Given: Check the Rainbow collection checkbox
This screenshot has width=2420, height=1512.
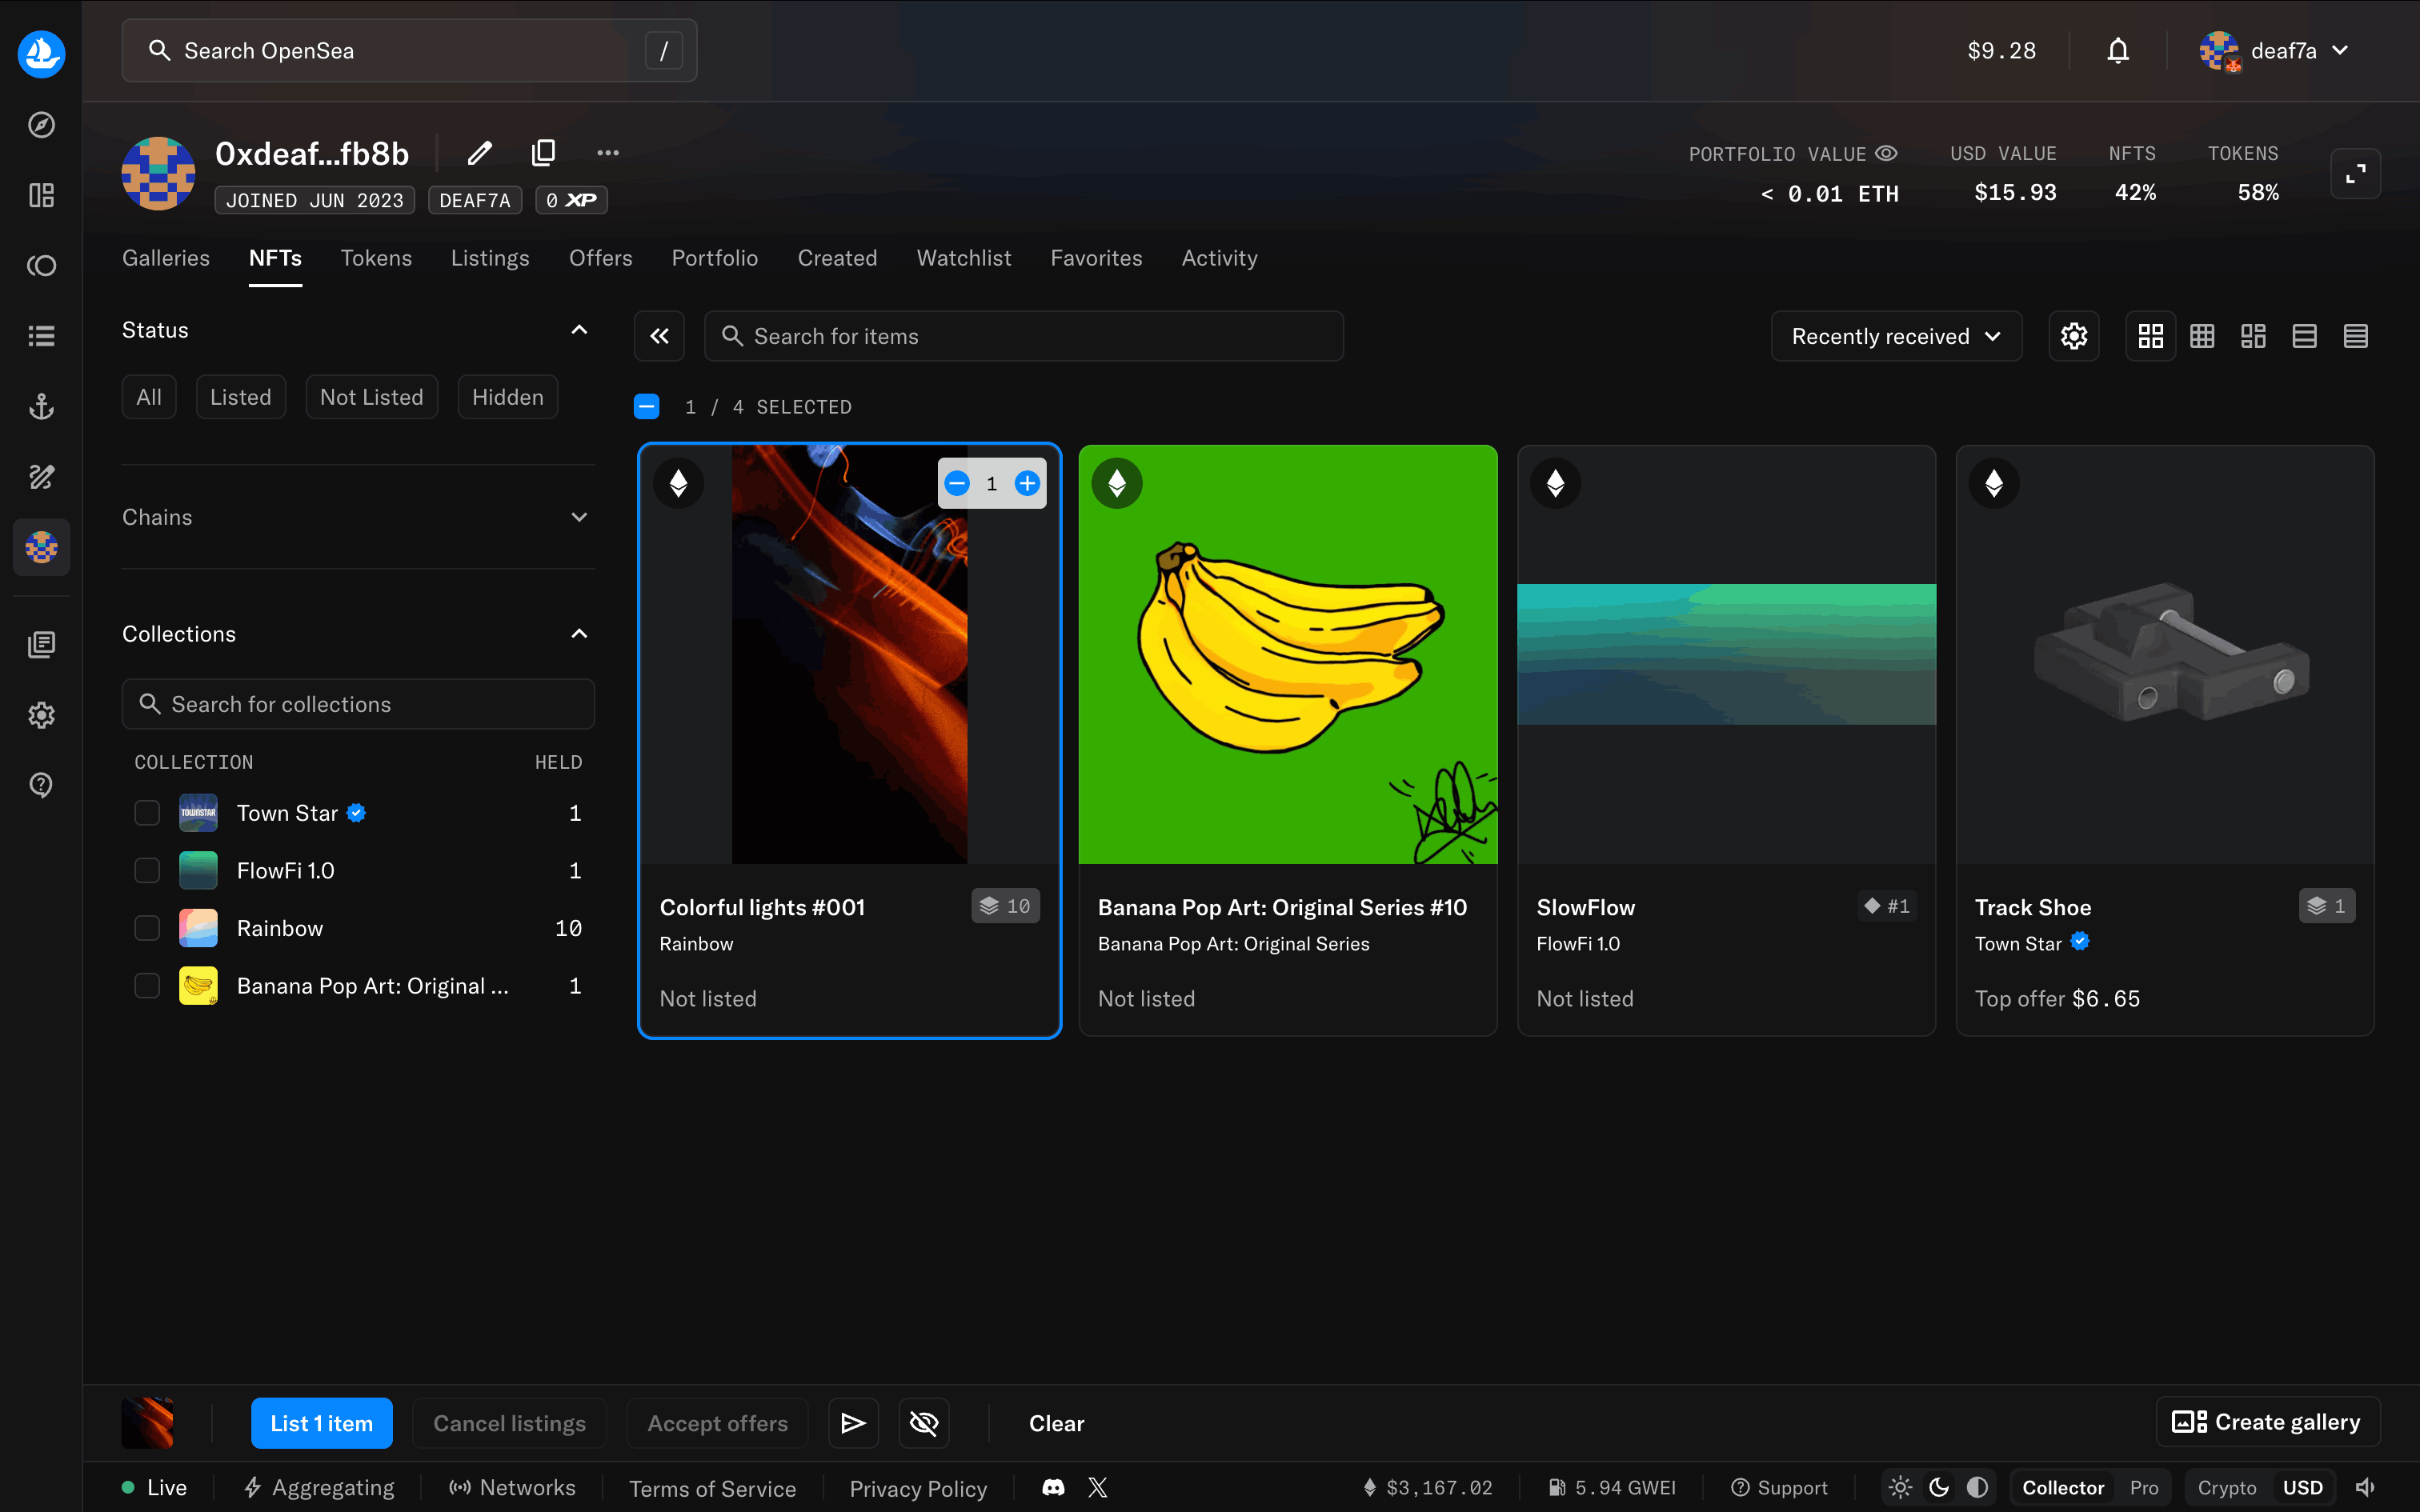Looking at the screenshot, I should point(147,928).
